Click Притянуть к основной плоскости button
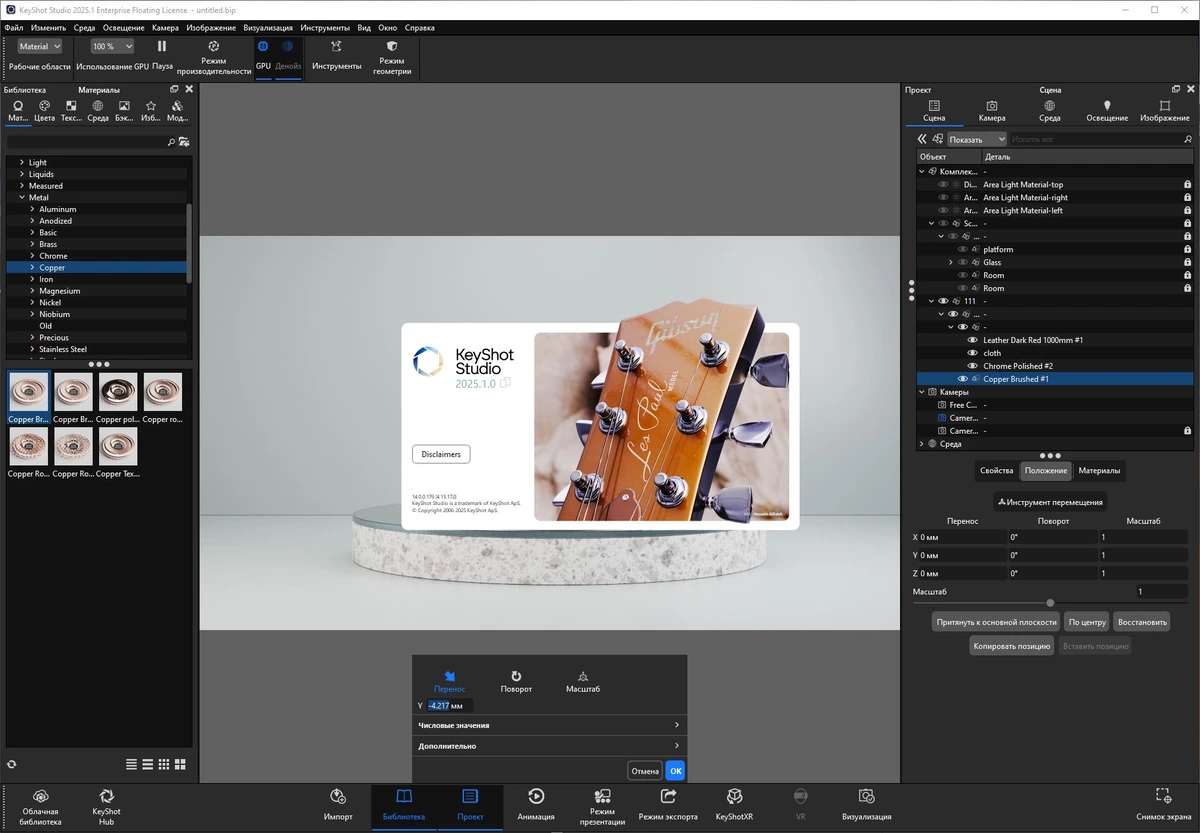1200x833 pixels. point(996,622)
